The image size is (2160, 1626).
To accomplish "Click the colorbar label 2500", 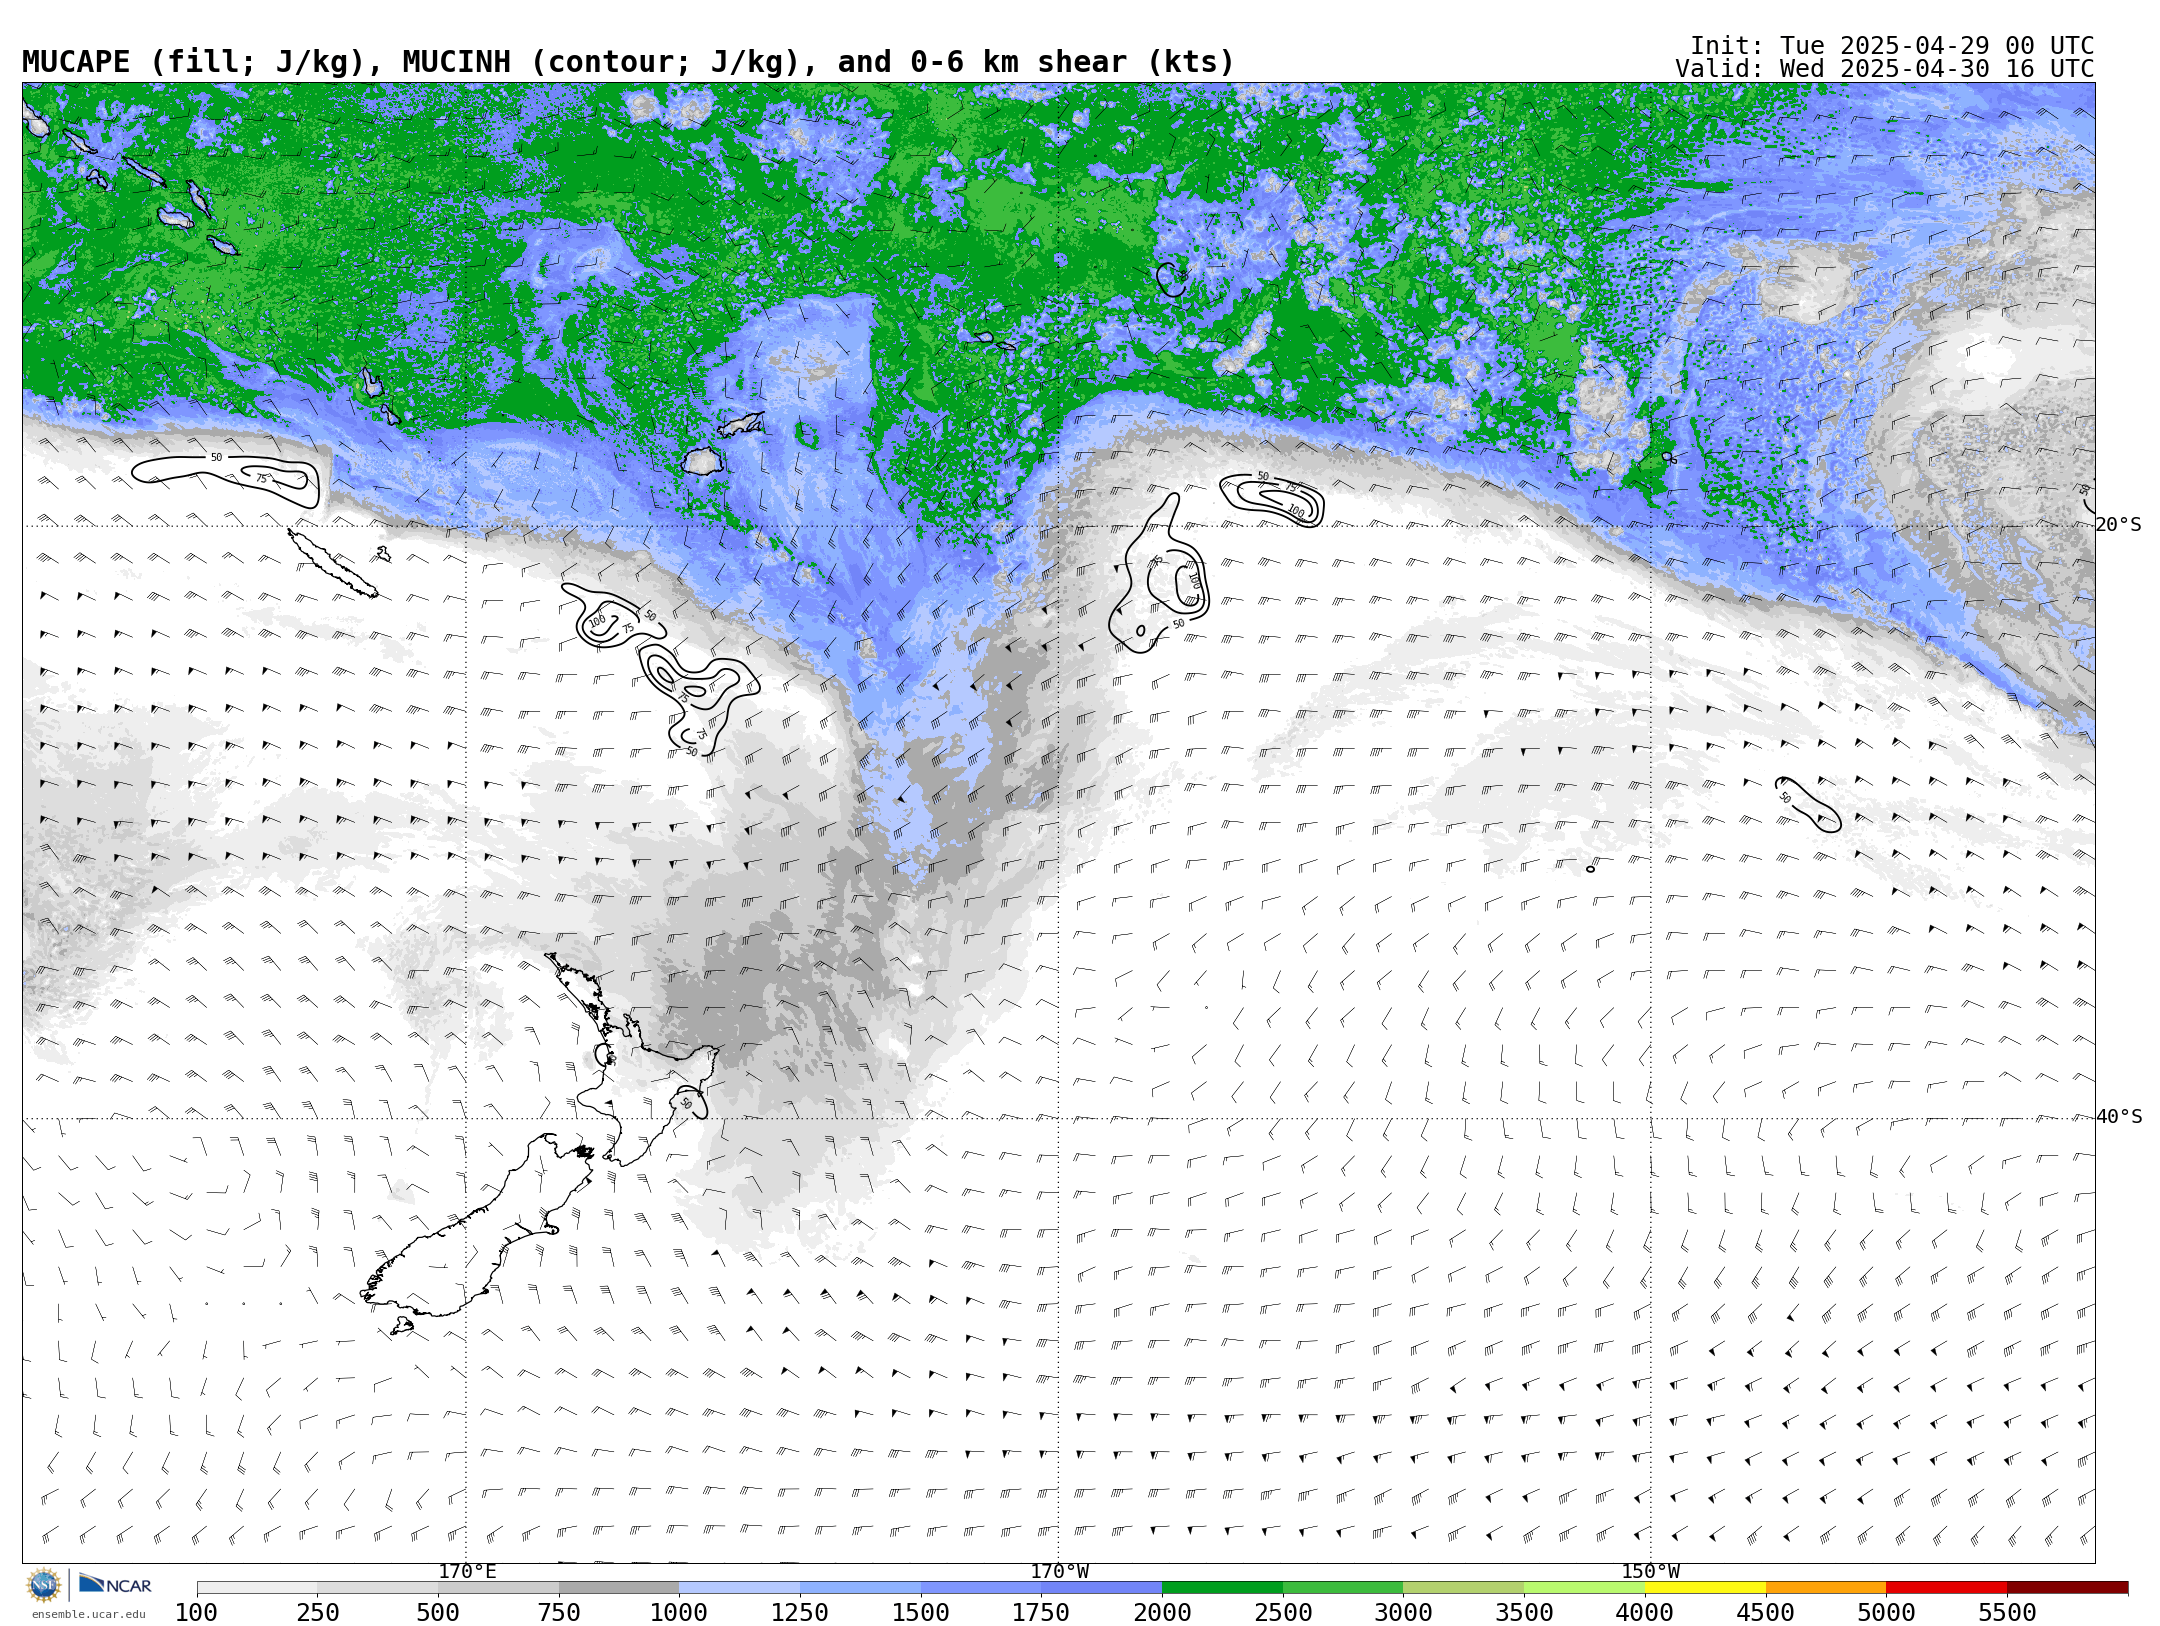I will tap(1283, 1613).
